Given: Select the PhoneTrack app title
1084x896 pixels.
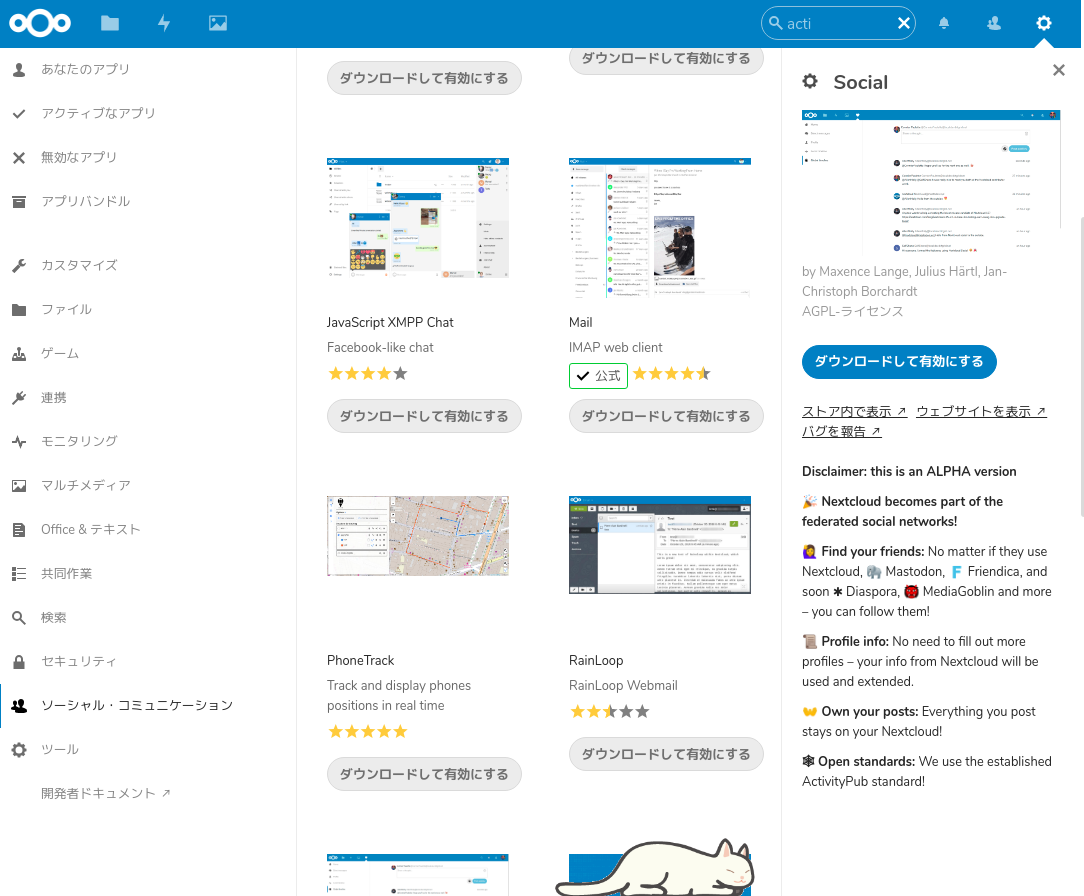Looking at the screenshot, I should coord(361,660).
